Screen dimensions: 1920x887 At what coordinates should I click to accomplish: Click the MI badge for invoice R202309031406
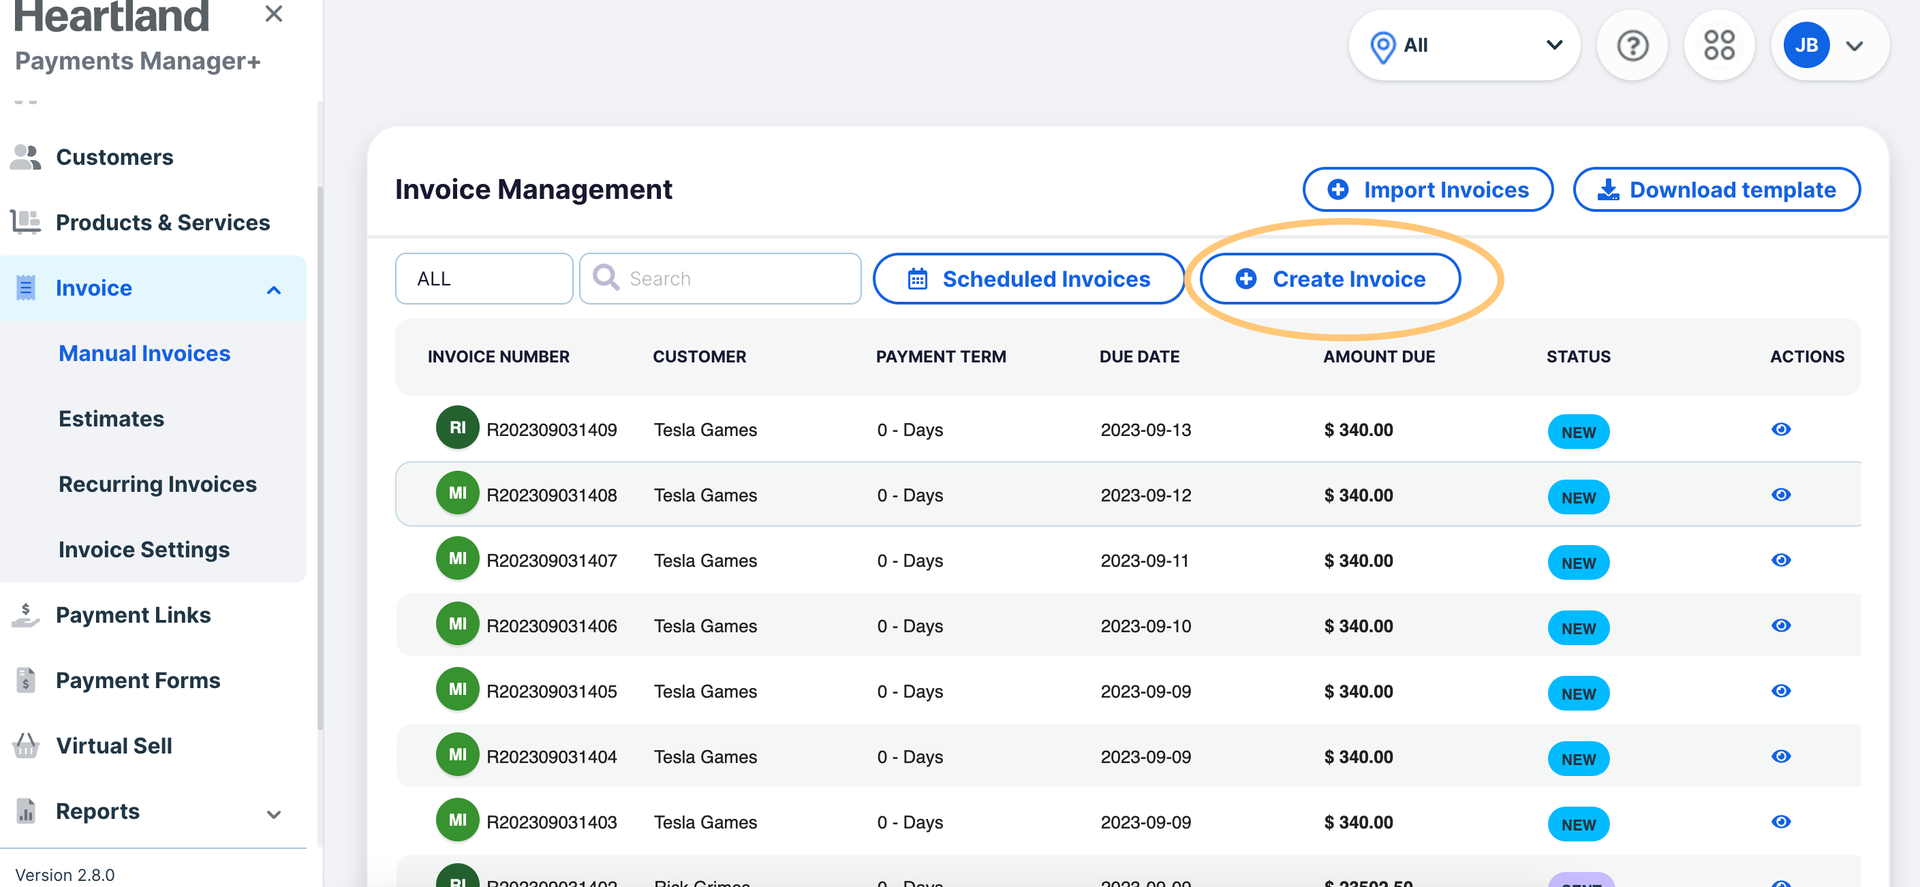pyautogui.click(x=457, y=624)
